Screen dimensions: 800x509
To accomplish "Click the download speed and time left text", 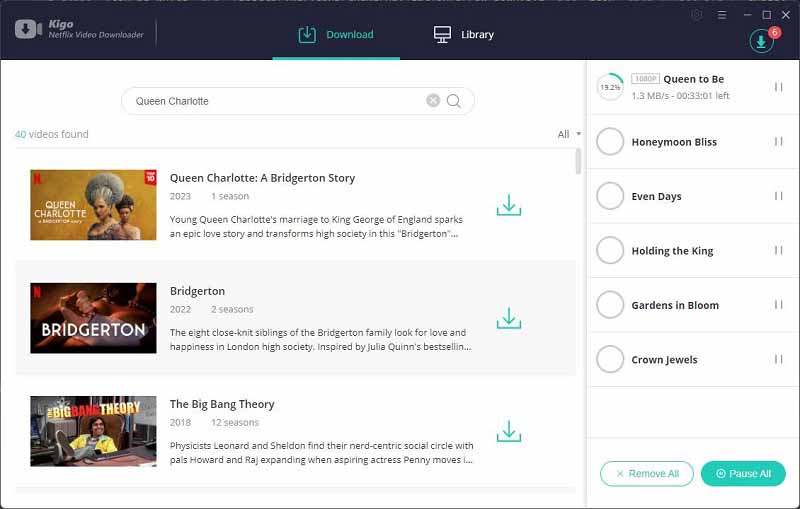I will coord(680,96).
